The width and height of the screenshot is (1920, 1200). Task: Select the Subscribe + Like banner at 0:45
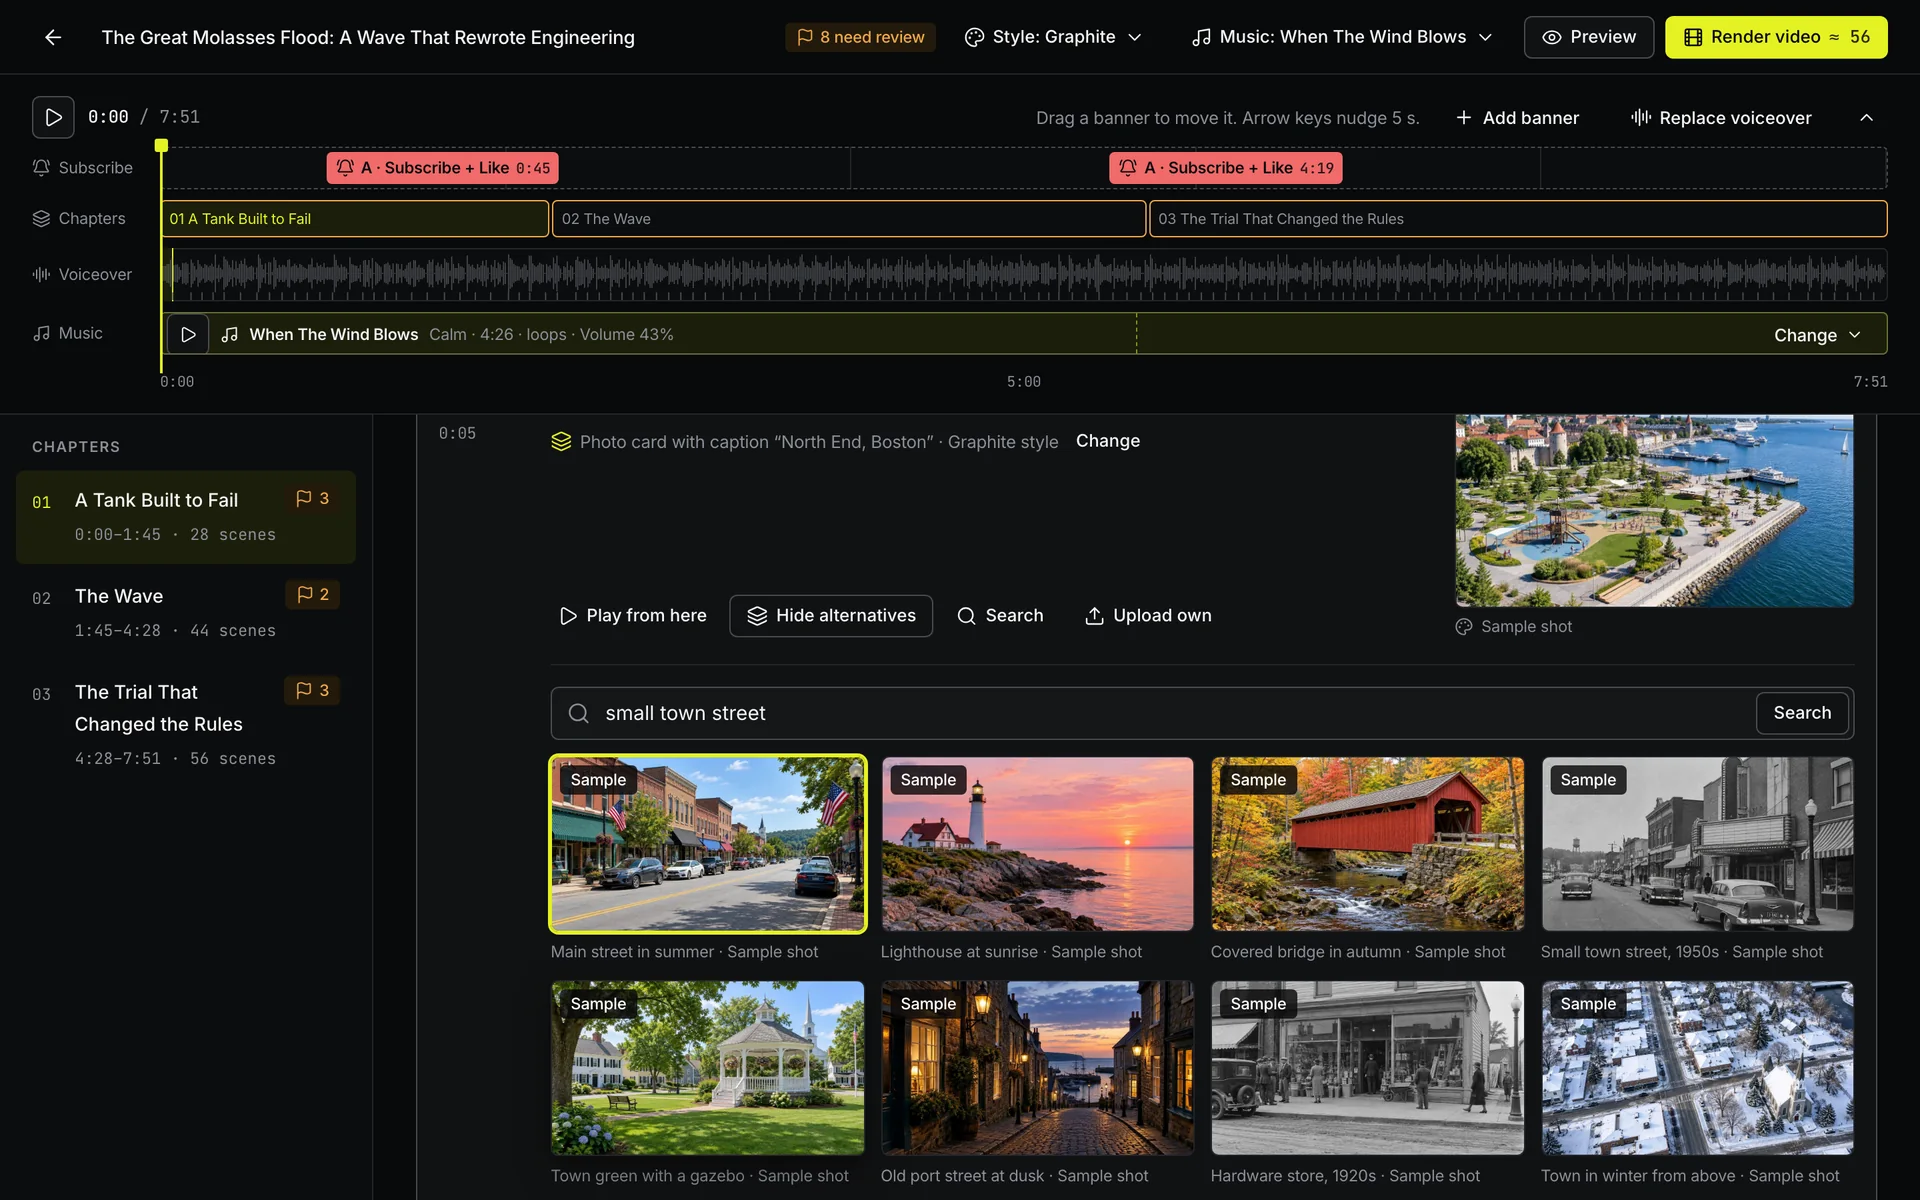(442, 168)
